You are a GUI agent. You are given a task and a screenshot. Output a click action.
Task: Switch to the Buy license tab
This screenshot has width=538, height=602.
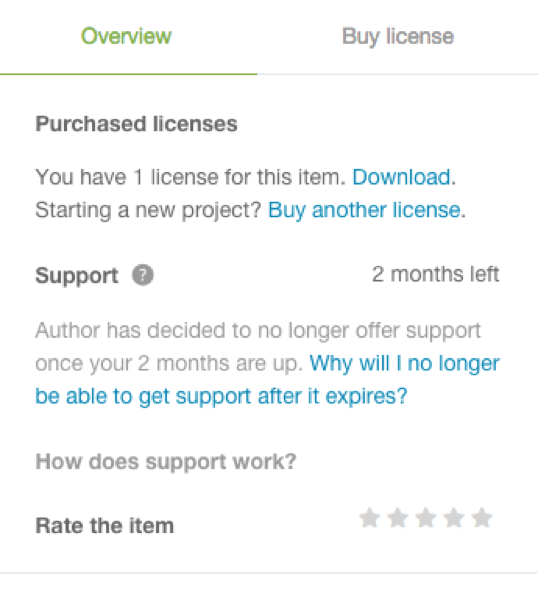point(398,37)
